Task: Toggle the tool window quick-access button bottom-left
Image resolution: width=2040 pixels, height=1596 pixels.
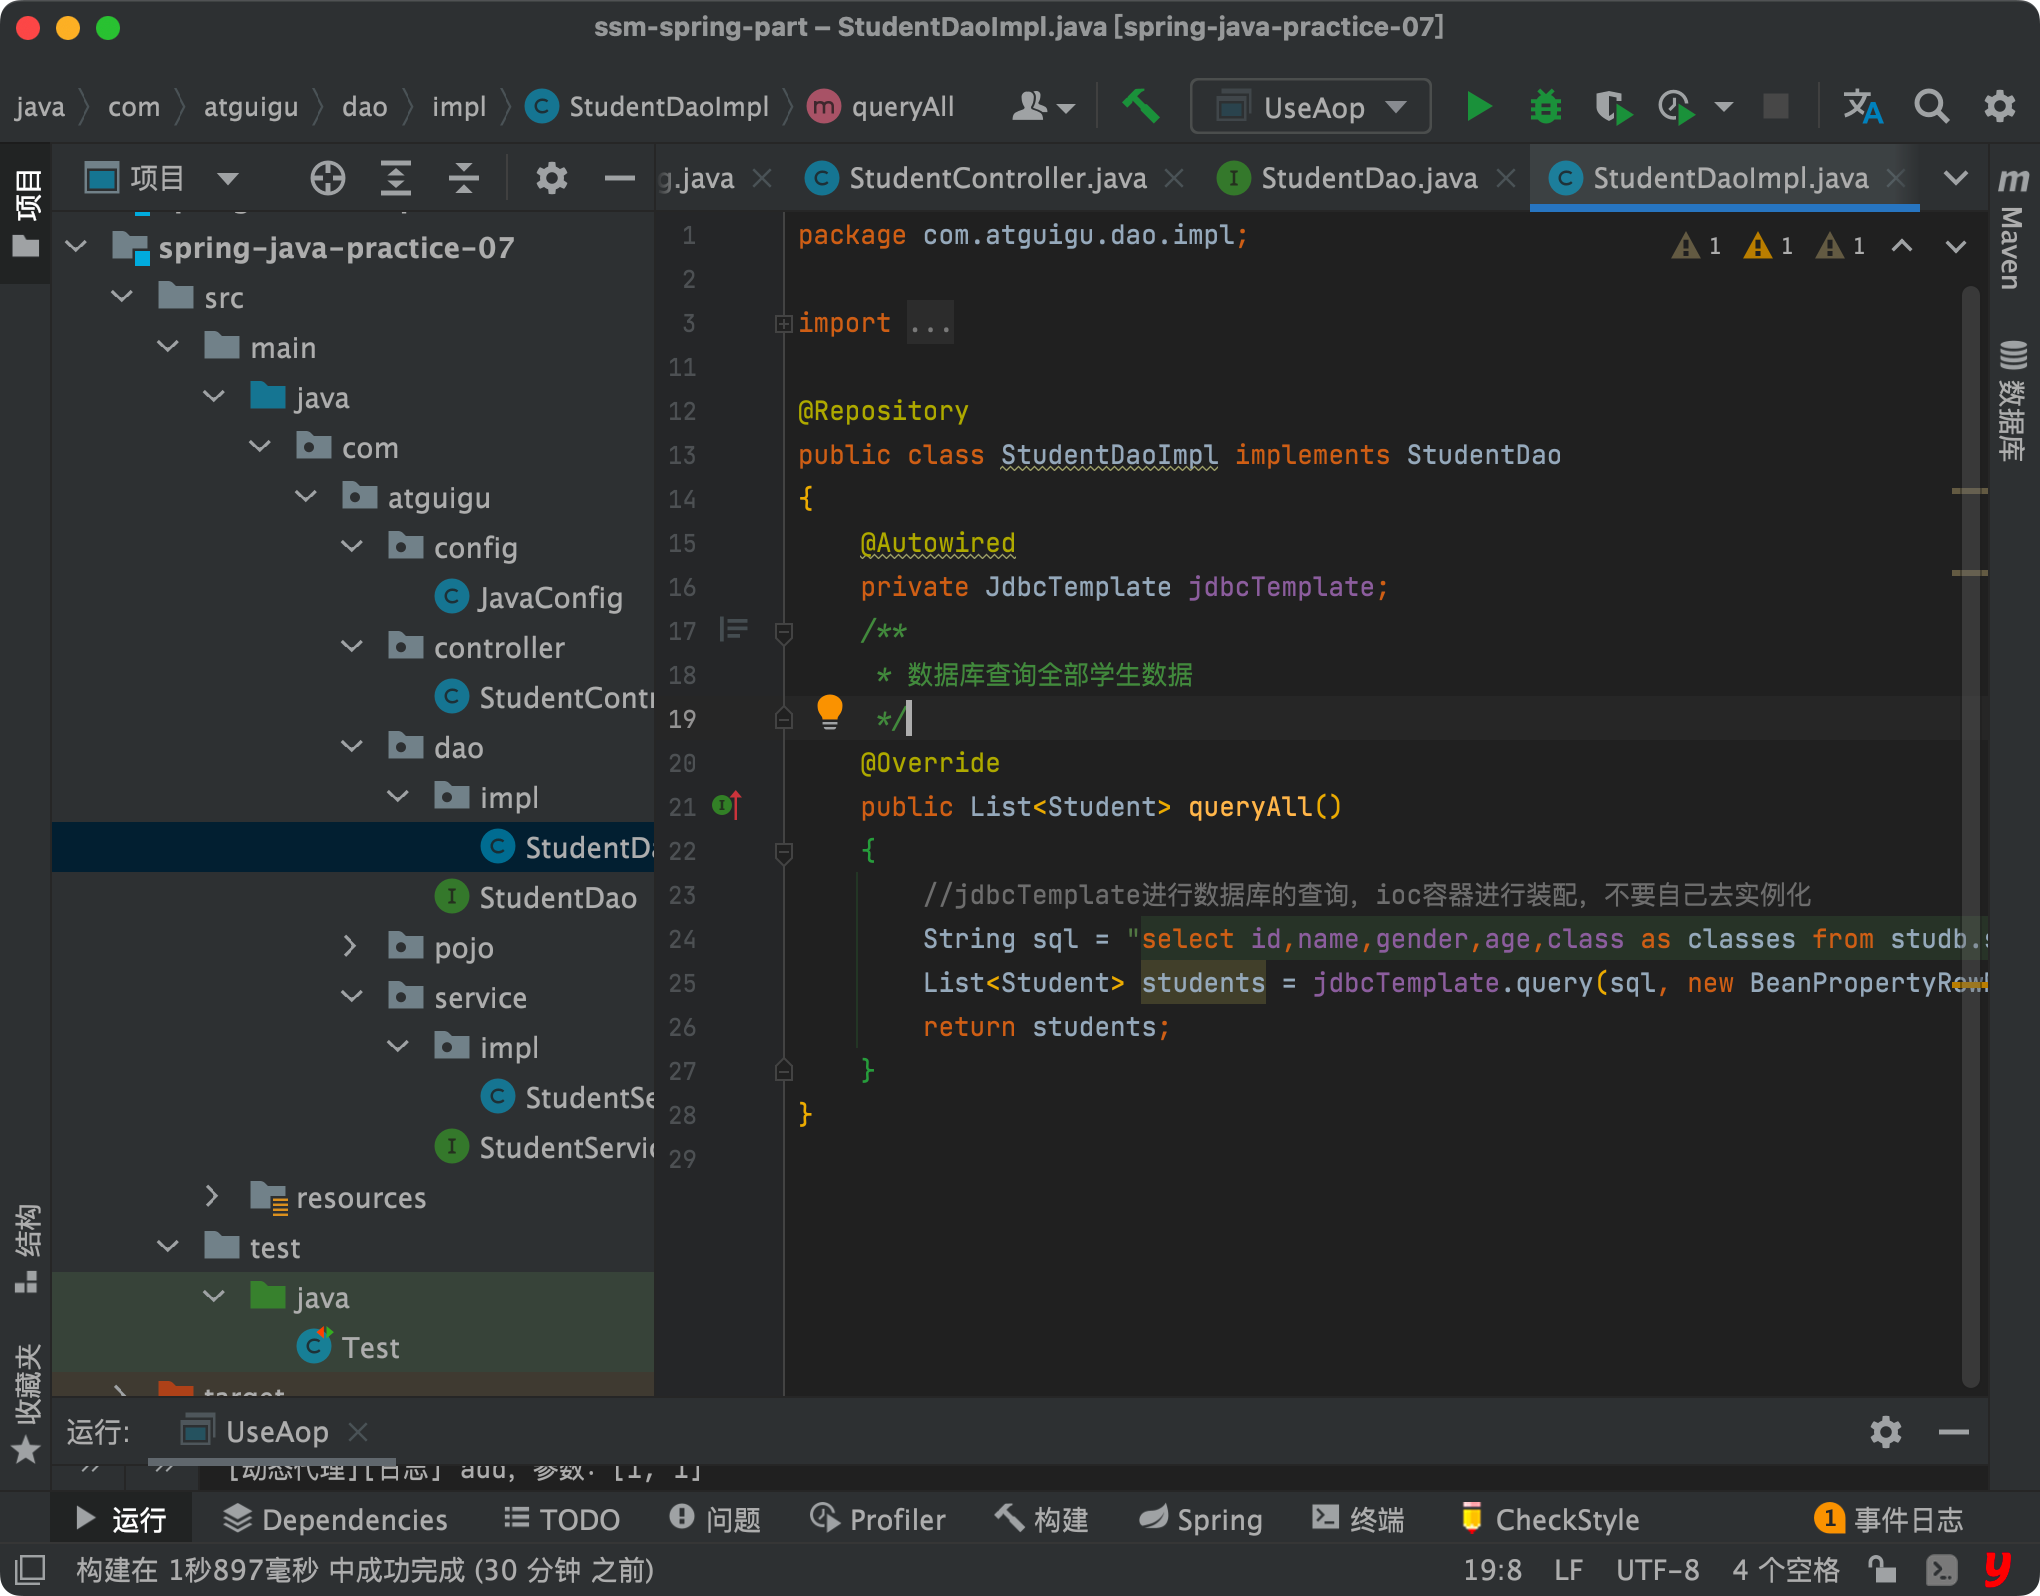Action: [x=29, y=1569]
